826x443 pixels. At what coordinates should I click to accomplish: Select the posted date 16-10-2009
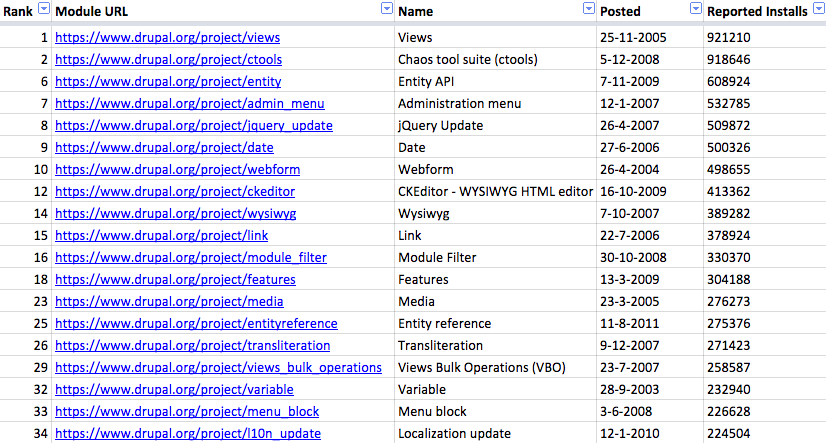(x=650, y=192)
